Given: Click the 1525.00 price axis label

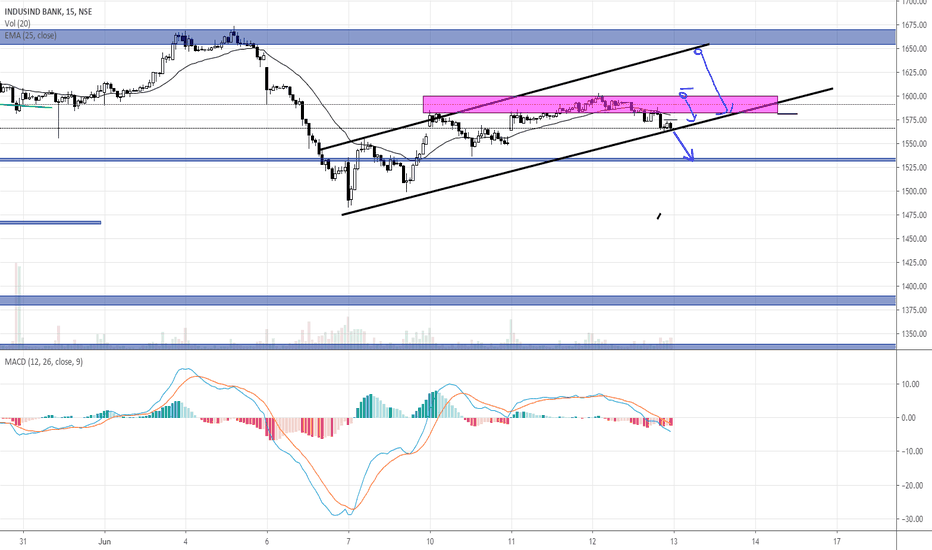Looking at the screenshot, I should tap(914, 168).
